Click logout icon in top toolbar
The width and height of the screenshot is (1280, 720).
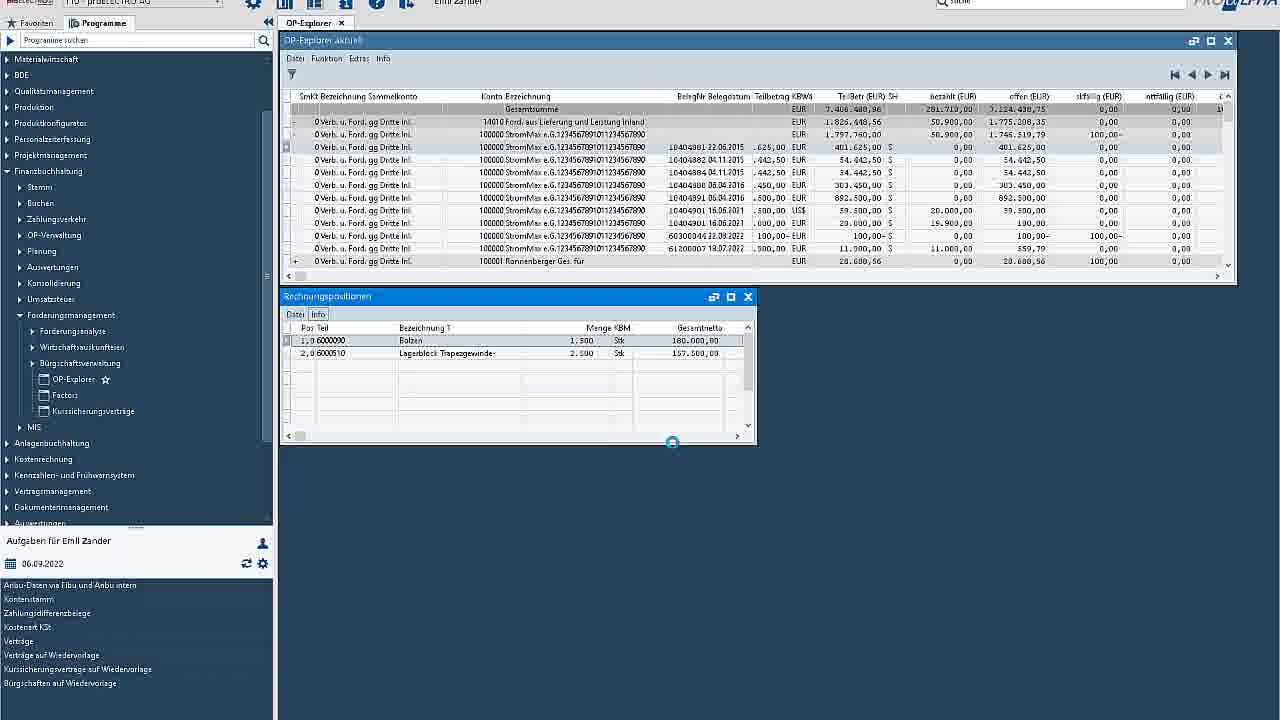pos(406,4)
